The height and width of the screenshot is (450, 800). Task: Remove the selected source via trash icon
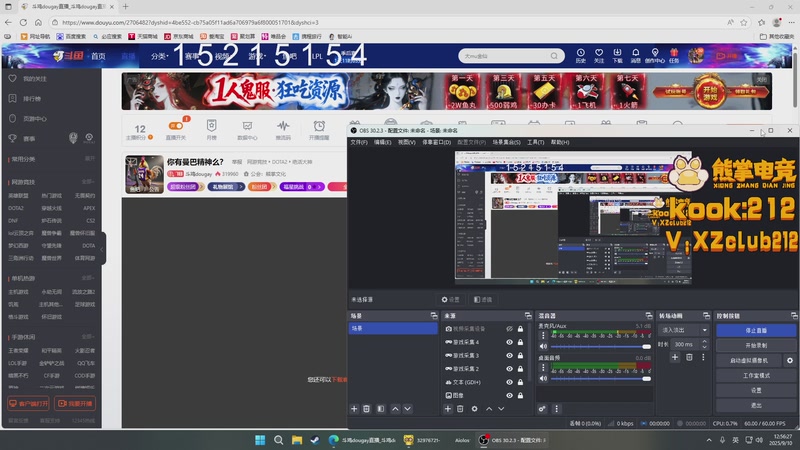pyautogui.click(x=460, y=409)
